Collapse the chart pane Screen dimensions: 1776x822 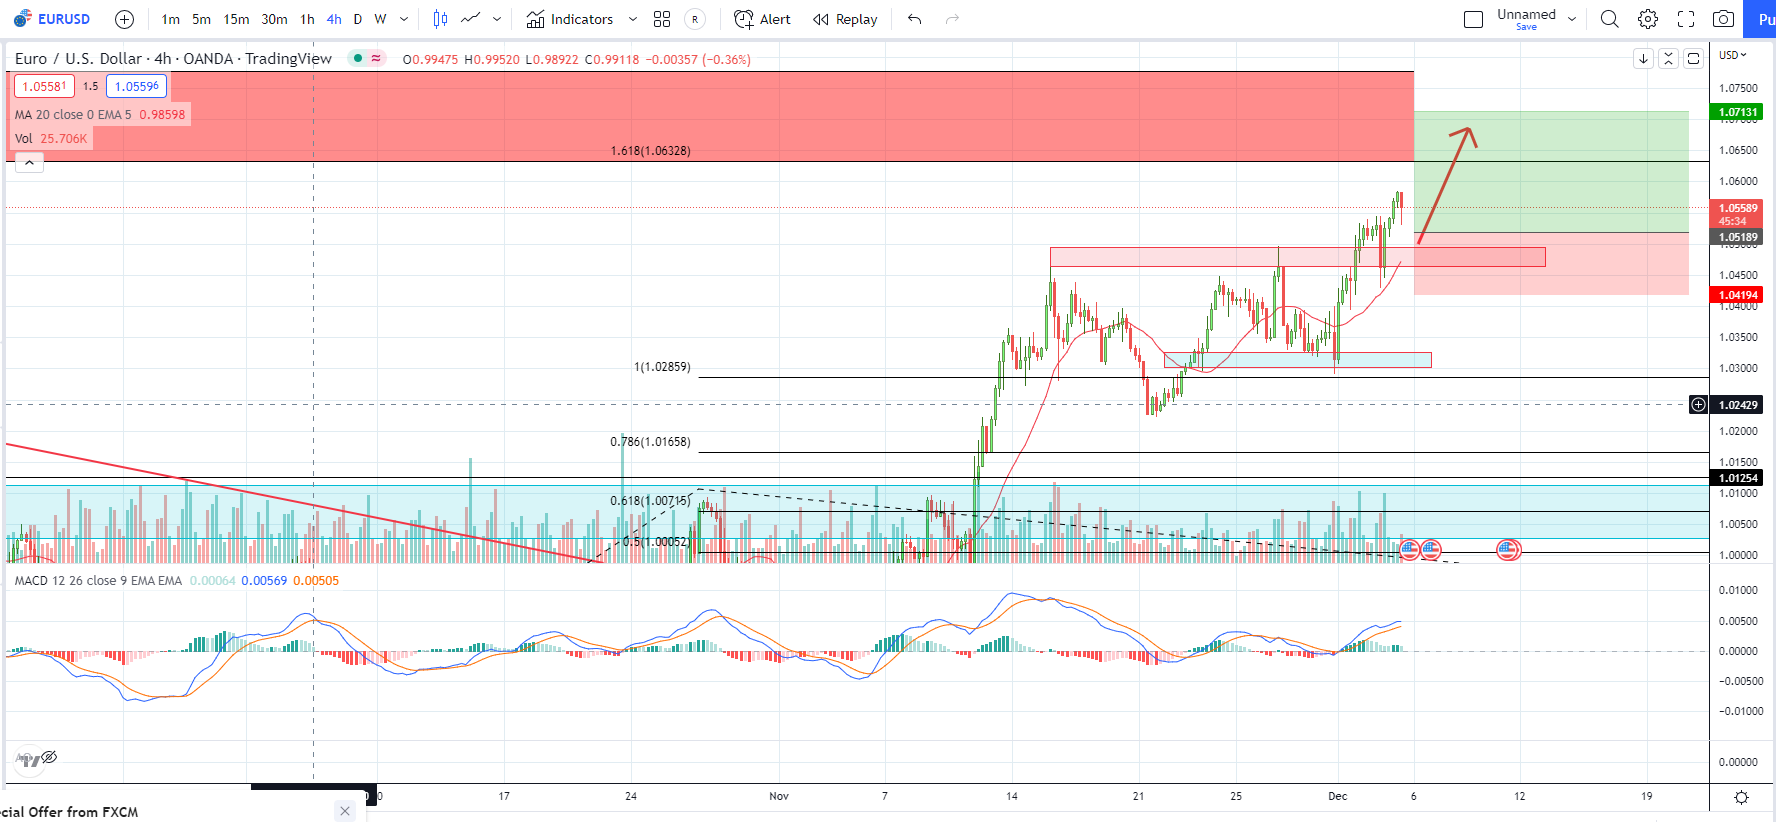tap(1668, 58)
